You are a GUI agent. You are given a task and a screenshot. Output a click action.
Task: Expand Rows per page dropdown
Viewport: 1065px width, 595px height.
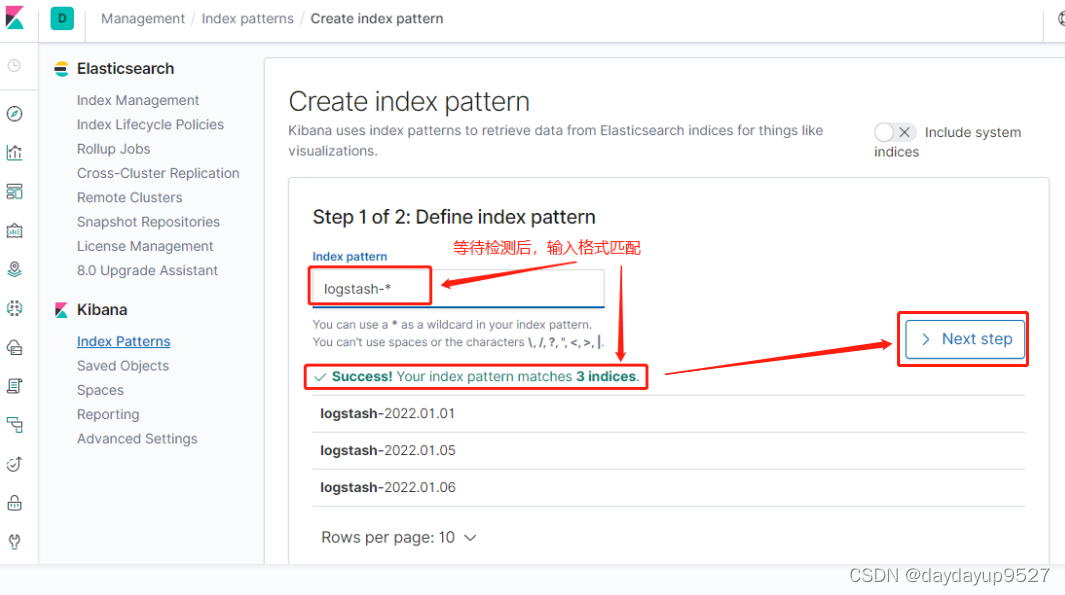coord(399,538)
